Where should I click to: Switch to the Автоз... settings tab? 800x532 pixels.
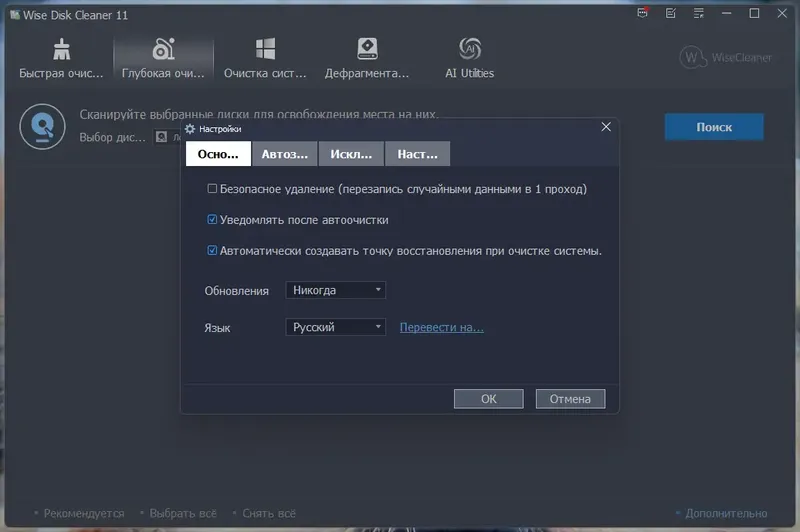click(x=285, y=154)
